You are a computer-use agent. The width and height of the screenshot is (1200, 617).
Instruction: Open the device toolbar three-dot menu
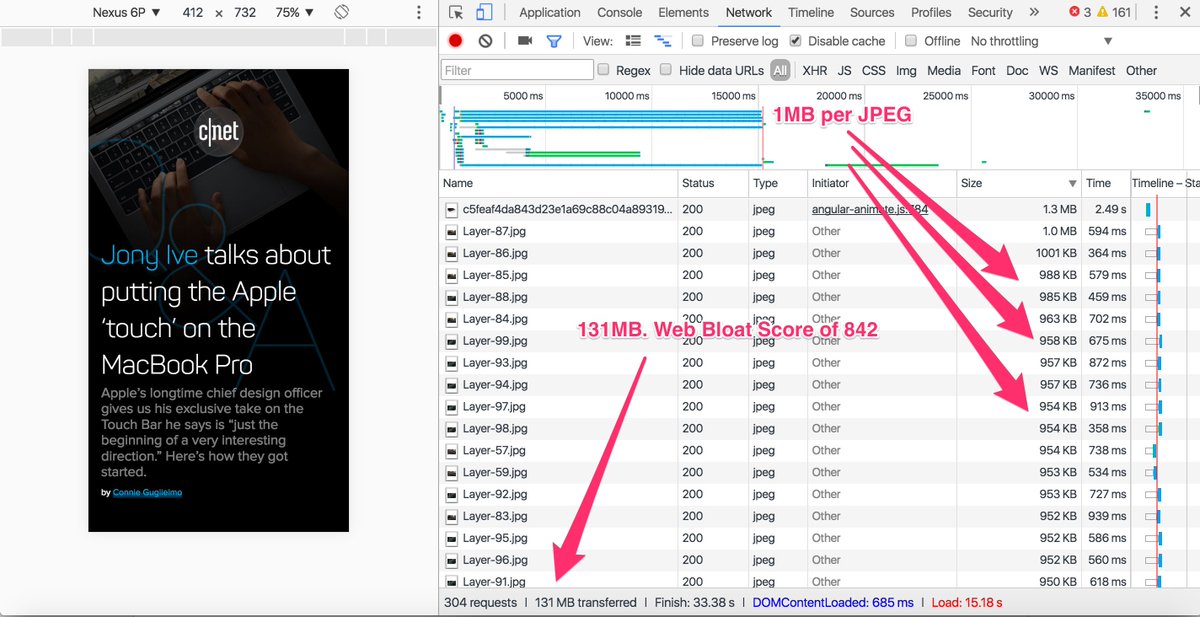(x=419, y=13)
